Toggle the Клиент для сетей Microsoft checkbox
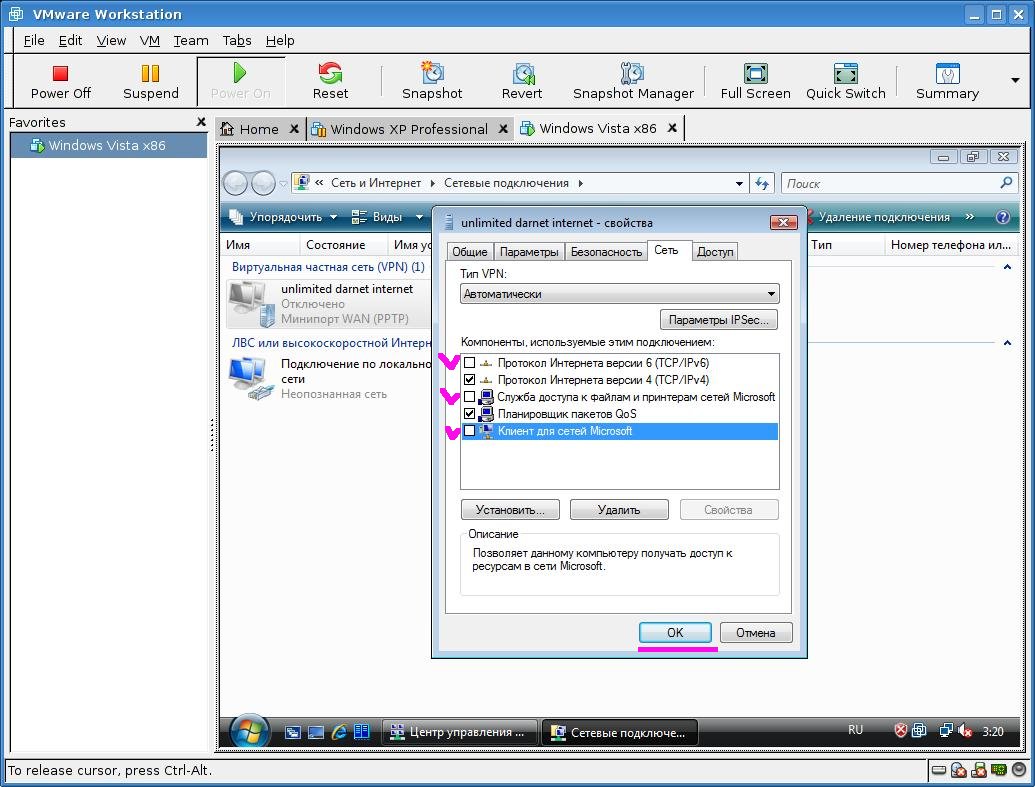 click(469, 431)
